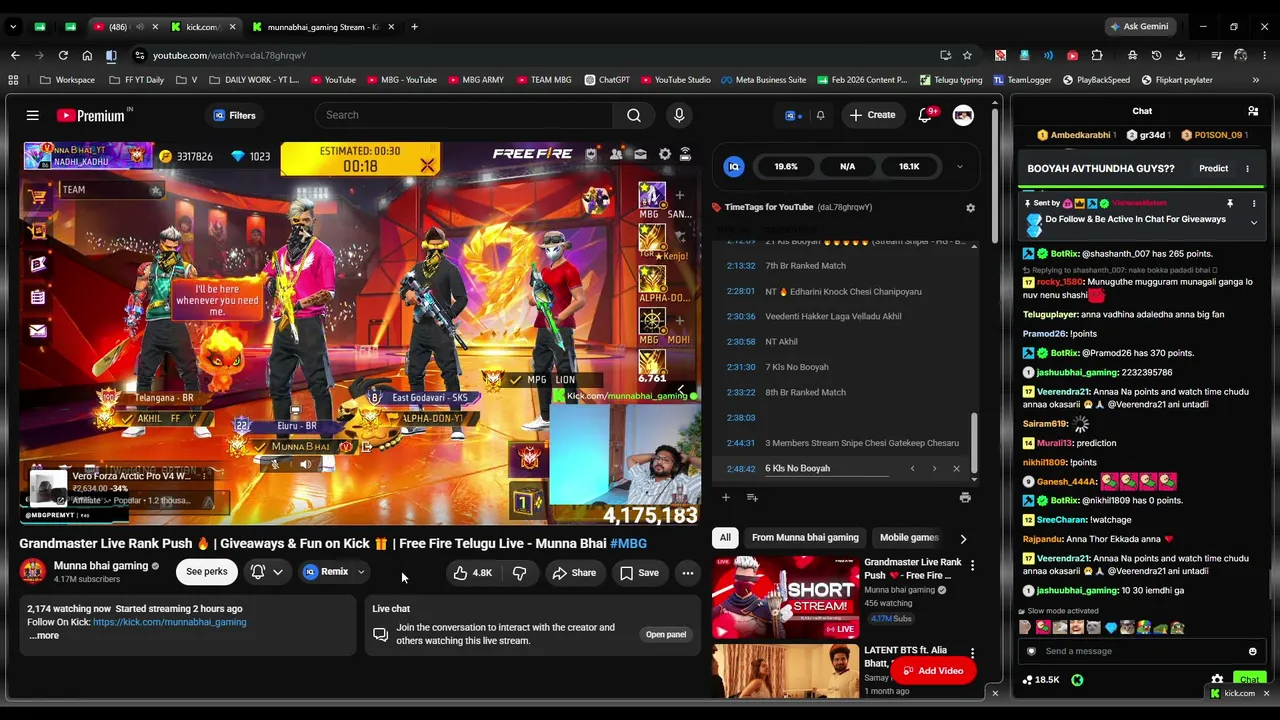Navigate back in the browser
The width and height of the screenshot is (1280, 720).
click(x=15, y=55)
